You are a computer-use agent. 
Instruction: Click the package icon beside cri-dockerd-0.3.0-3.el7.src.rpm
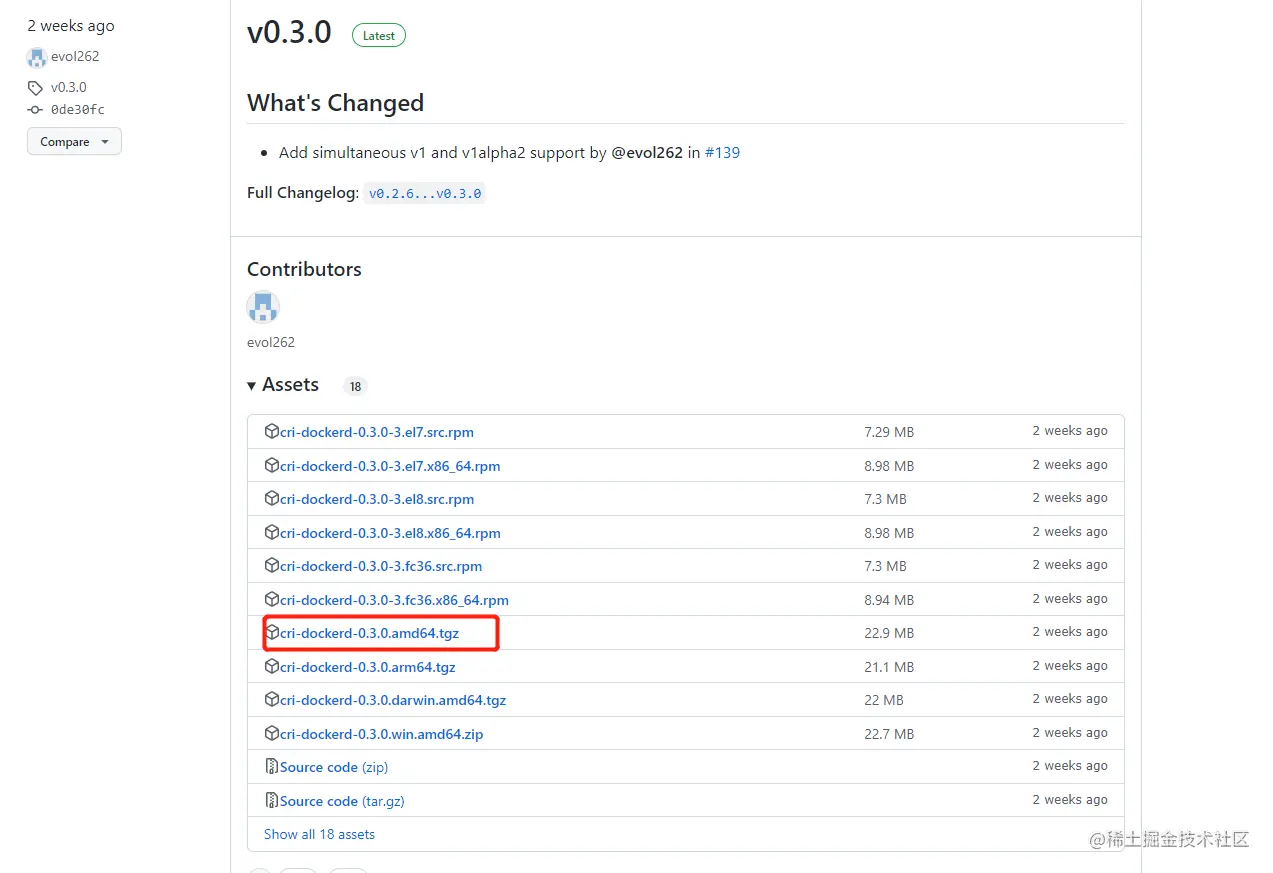point(272,432)
